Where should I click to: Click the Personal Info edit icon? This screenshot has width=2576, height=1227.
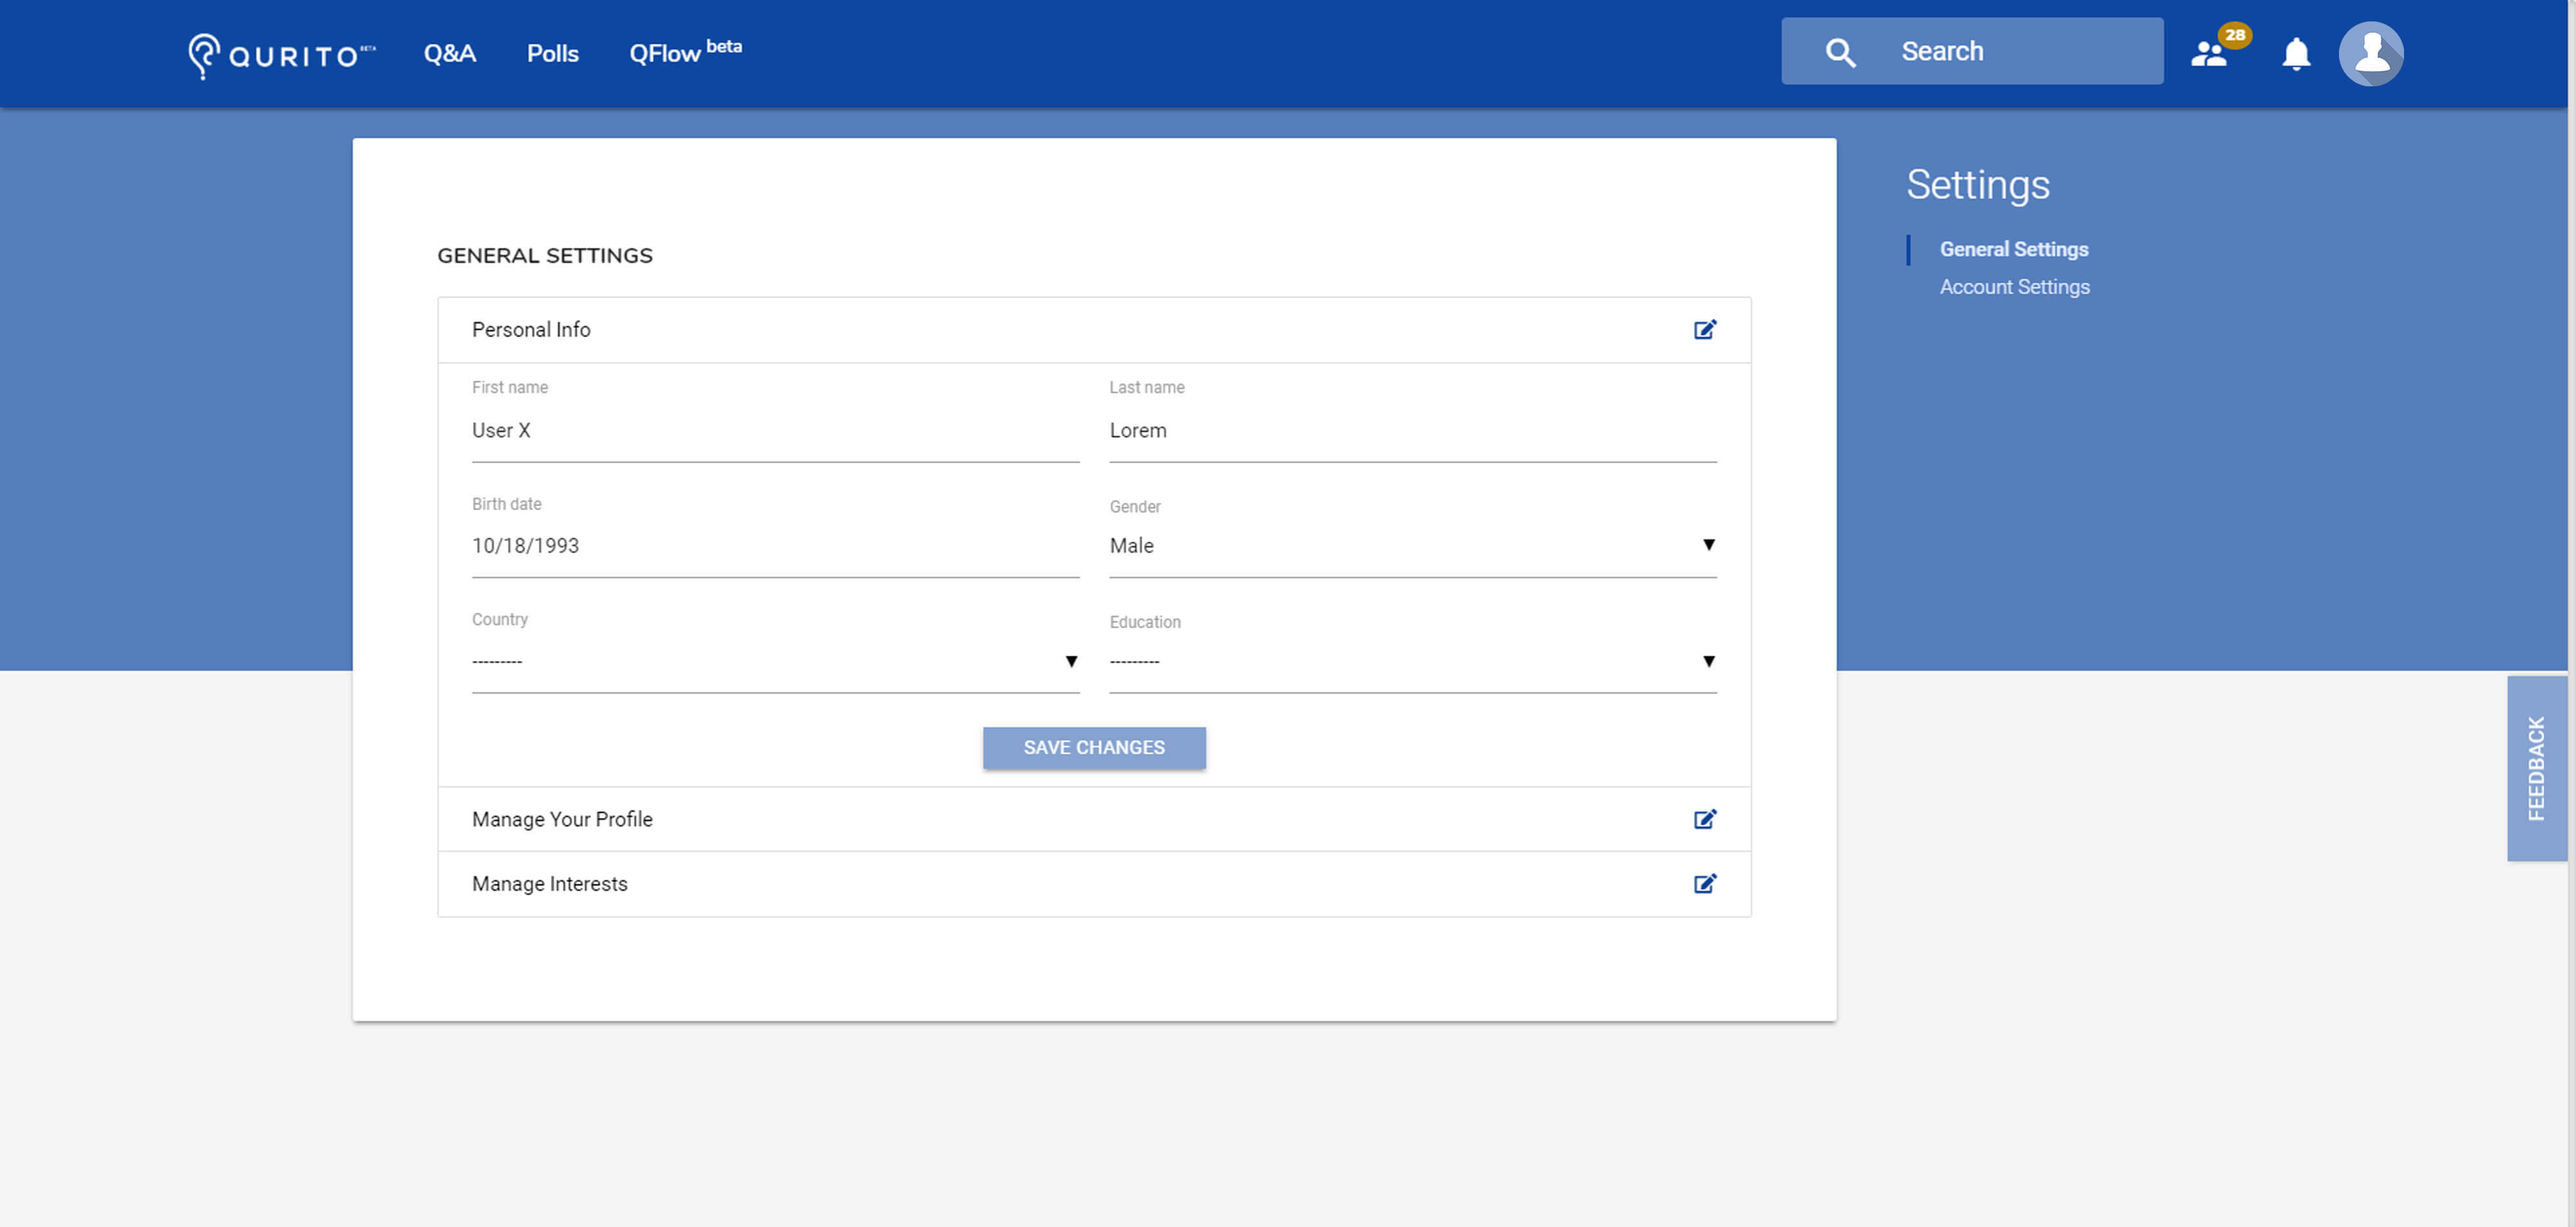pos(1704,330)
